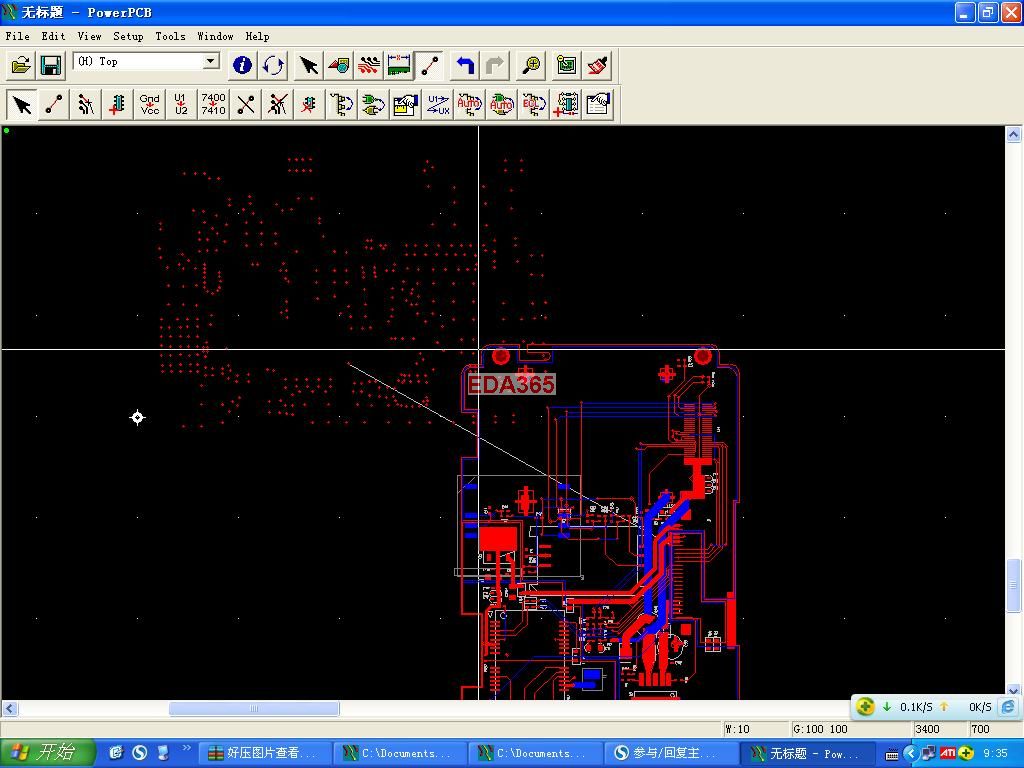
Task: Toggle the Add Connection tool
Action: [54, 104]
